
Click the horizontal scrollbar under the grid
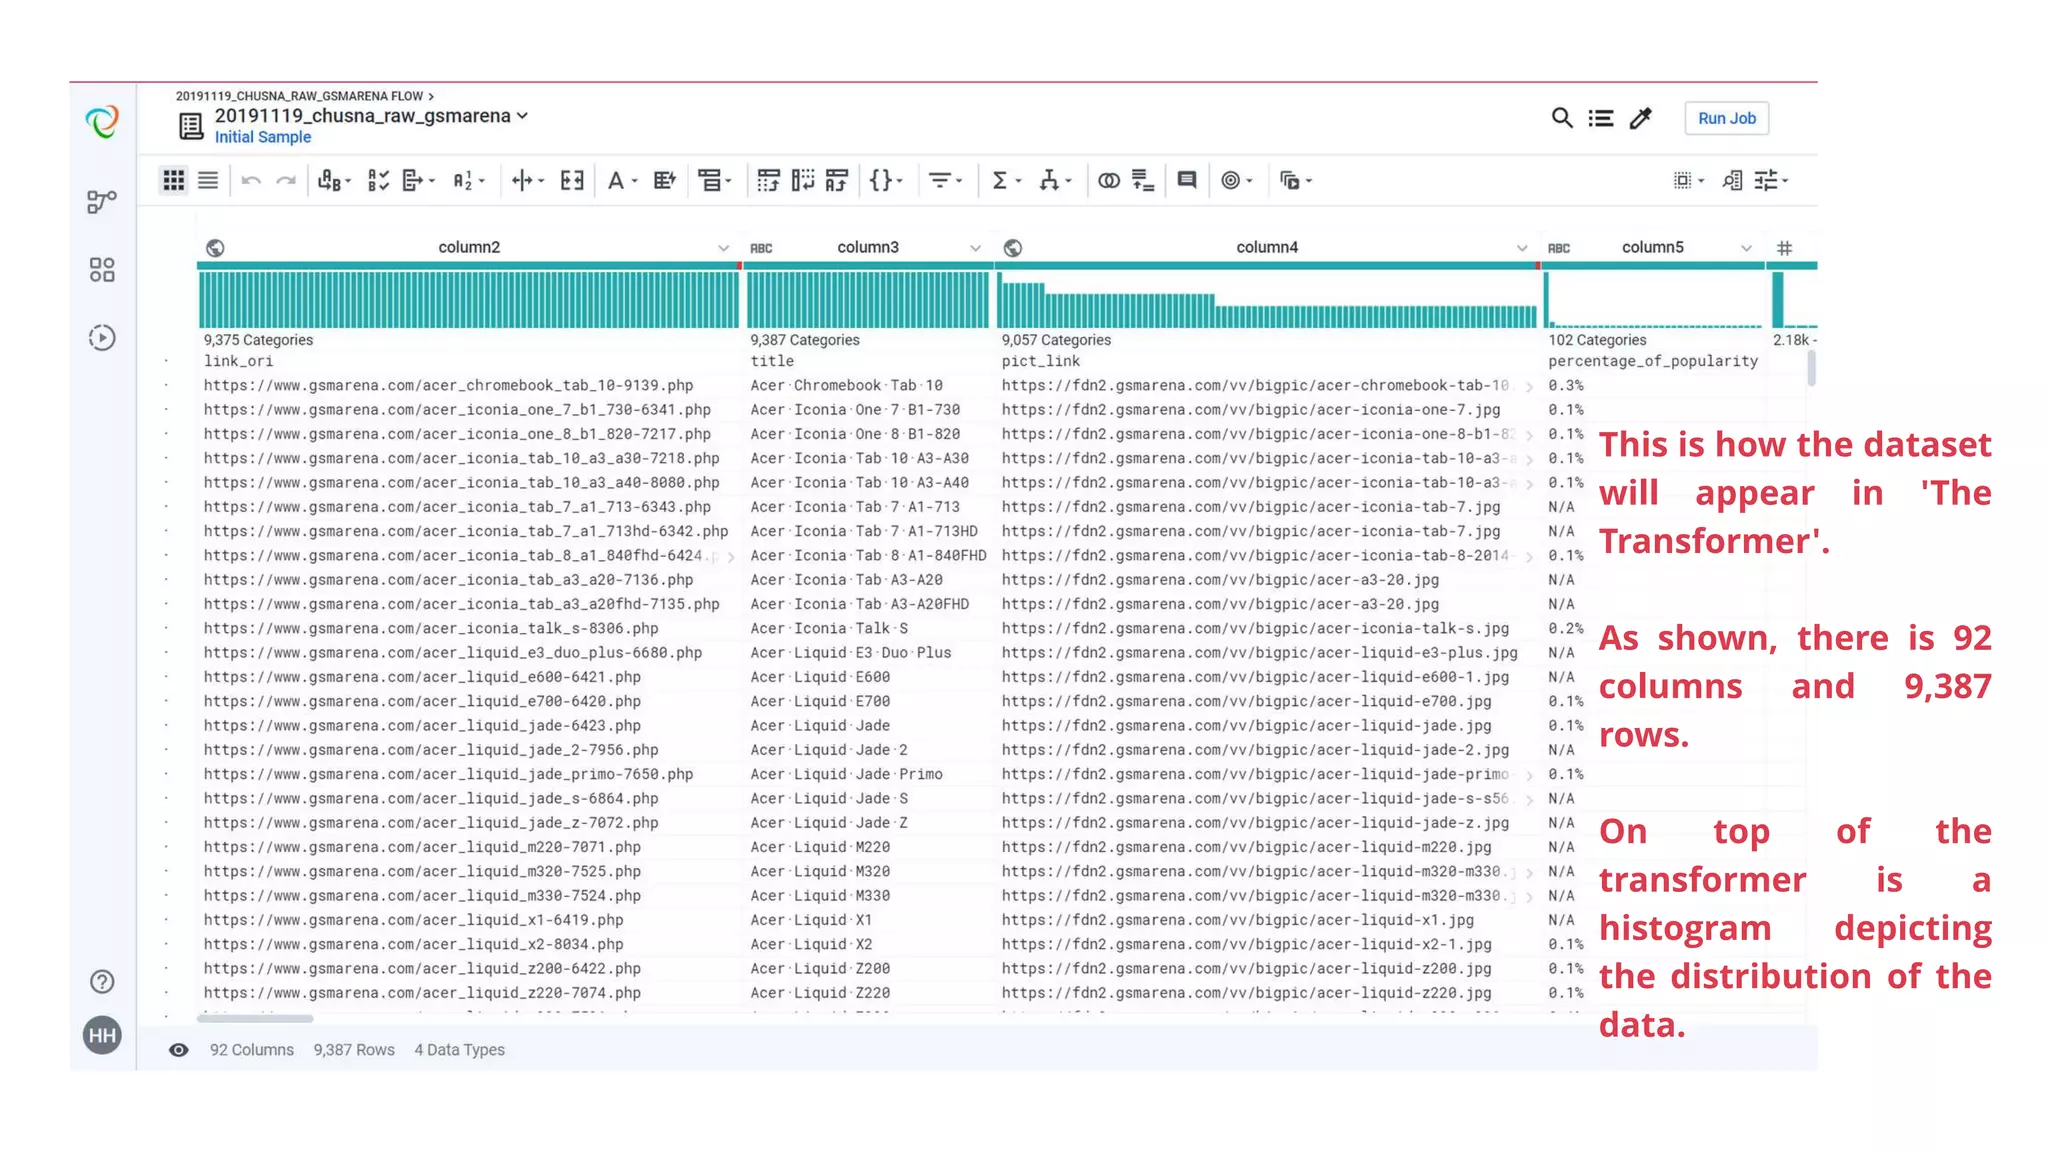(255, 1018)
